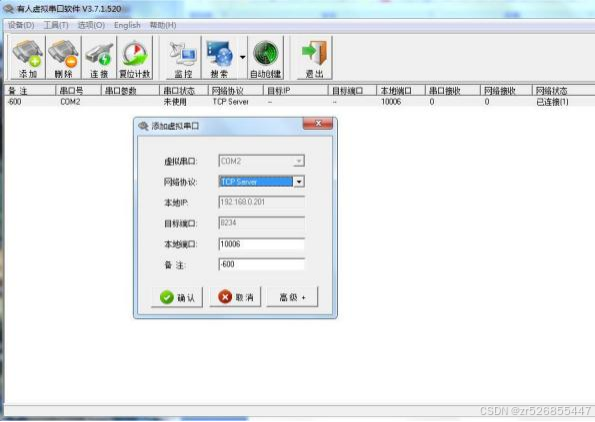This screenshot has width=595, height=422.
Task: Click the 备注 field showing -600
Action: pos(261,264)
